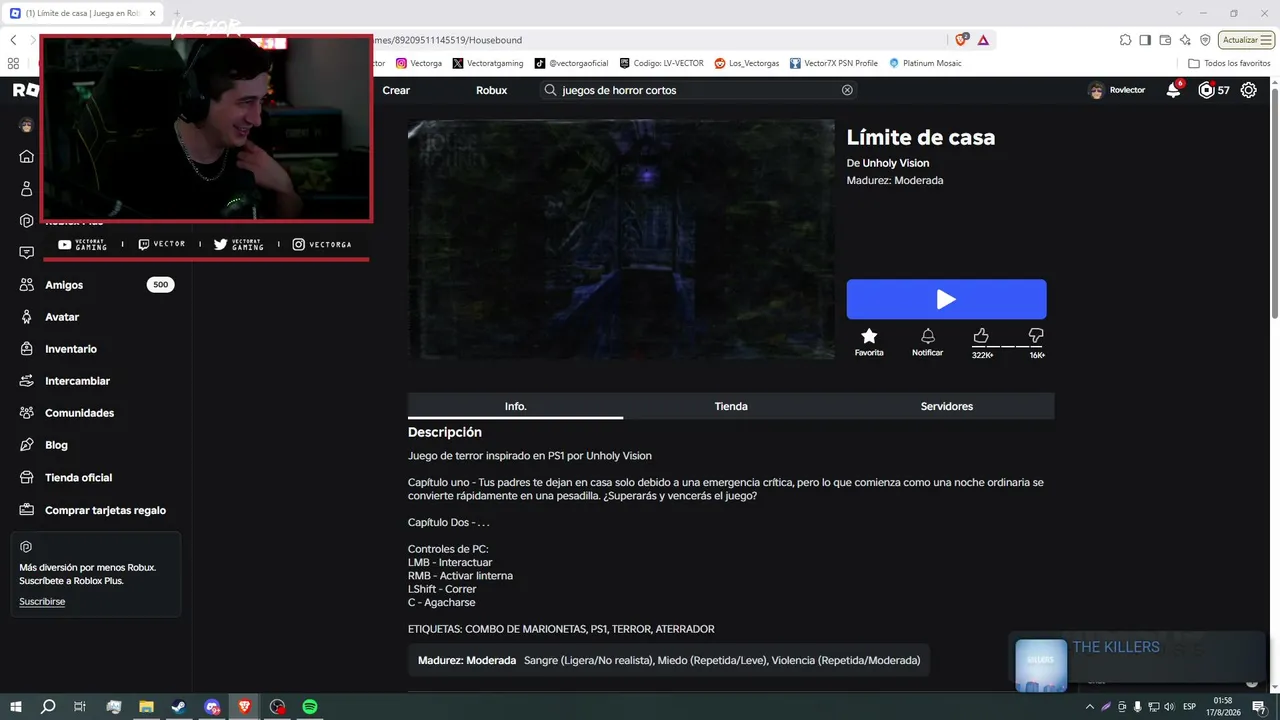The image size is (1280, 720).
Task: Show hidden system tray icons
Action: click(x=1090, y=706)
